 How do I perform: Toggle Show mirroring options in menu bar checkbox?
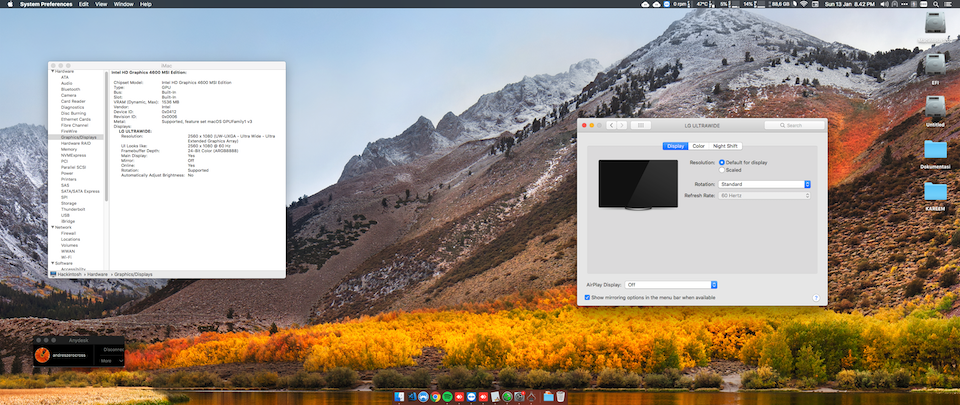[x=588, y=297]
